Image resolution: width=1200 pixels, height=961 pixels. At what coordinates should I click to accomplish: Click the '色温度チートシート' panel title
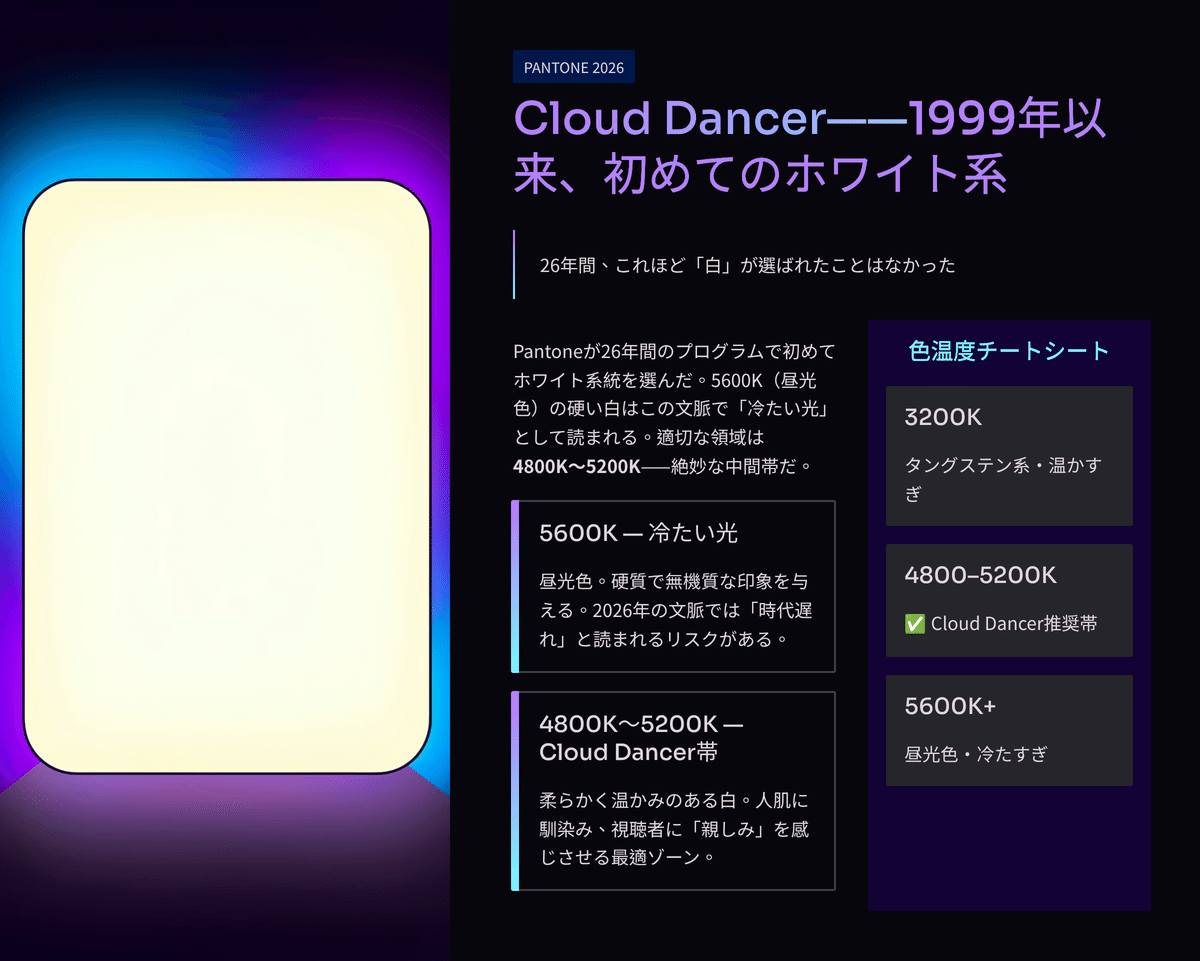(x=1009, y=351)
